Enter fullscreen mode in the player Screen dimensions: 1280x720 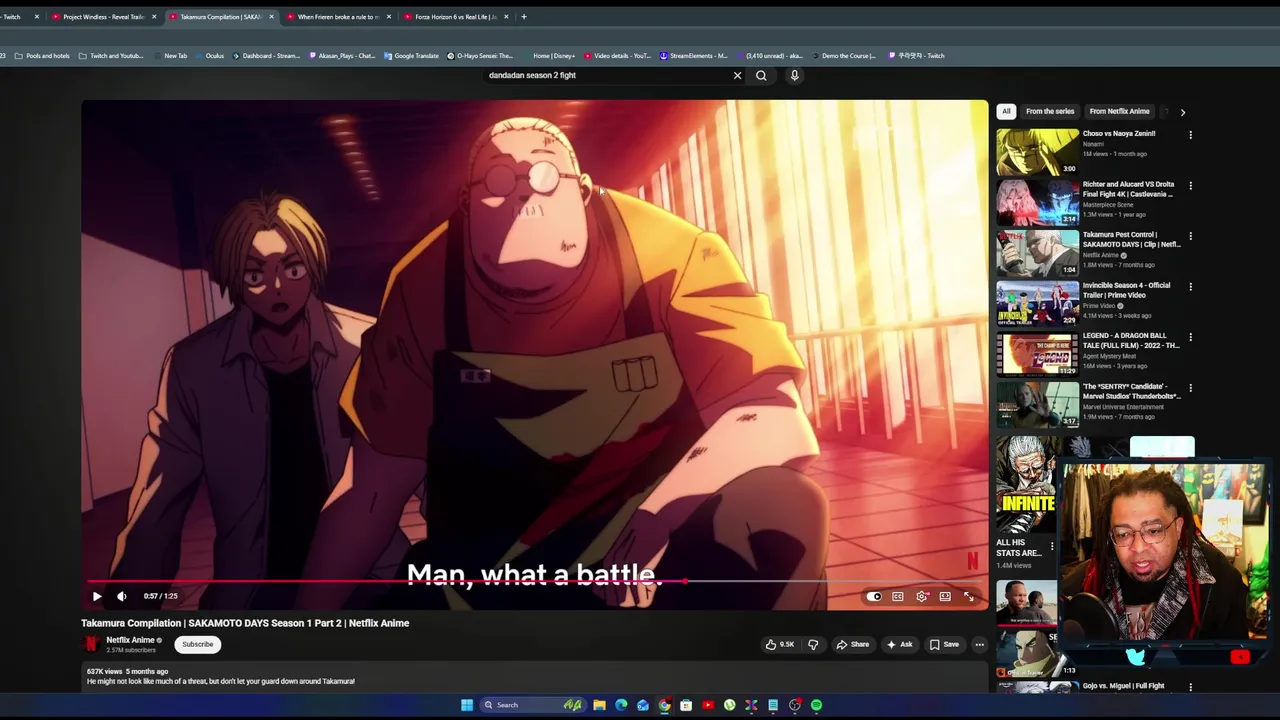(x=969, y=596)
